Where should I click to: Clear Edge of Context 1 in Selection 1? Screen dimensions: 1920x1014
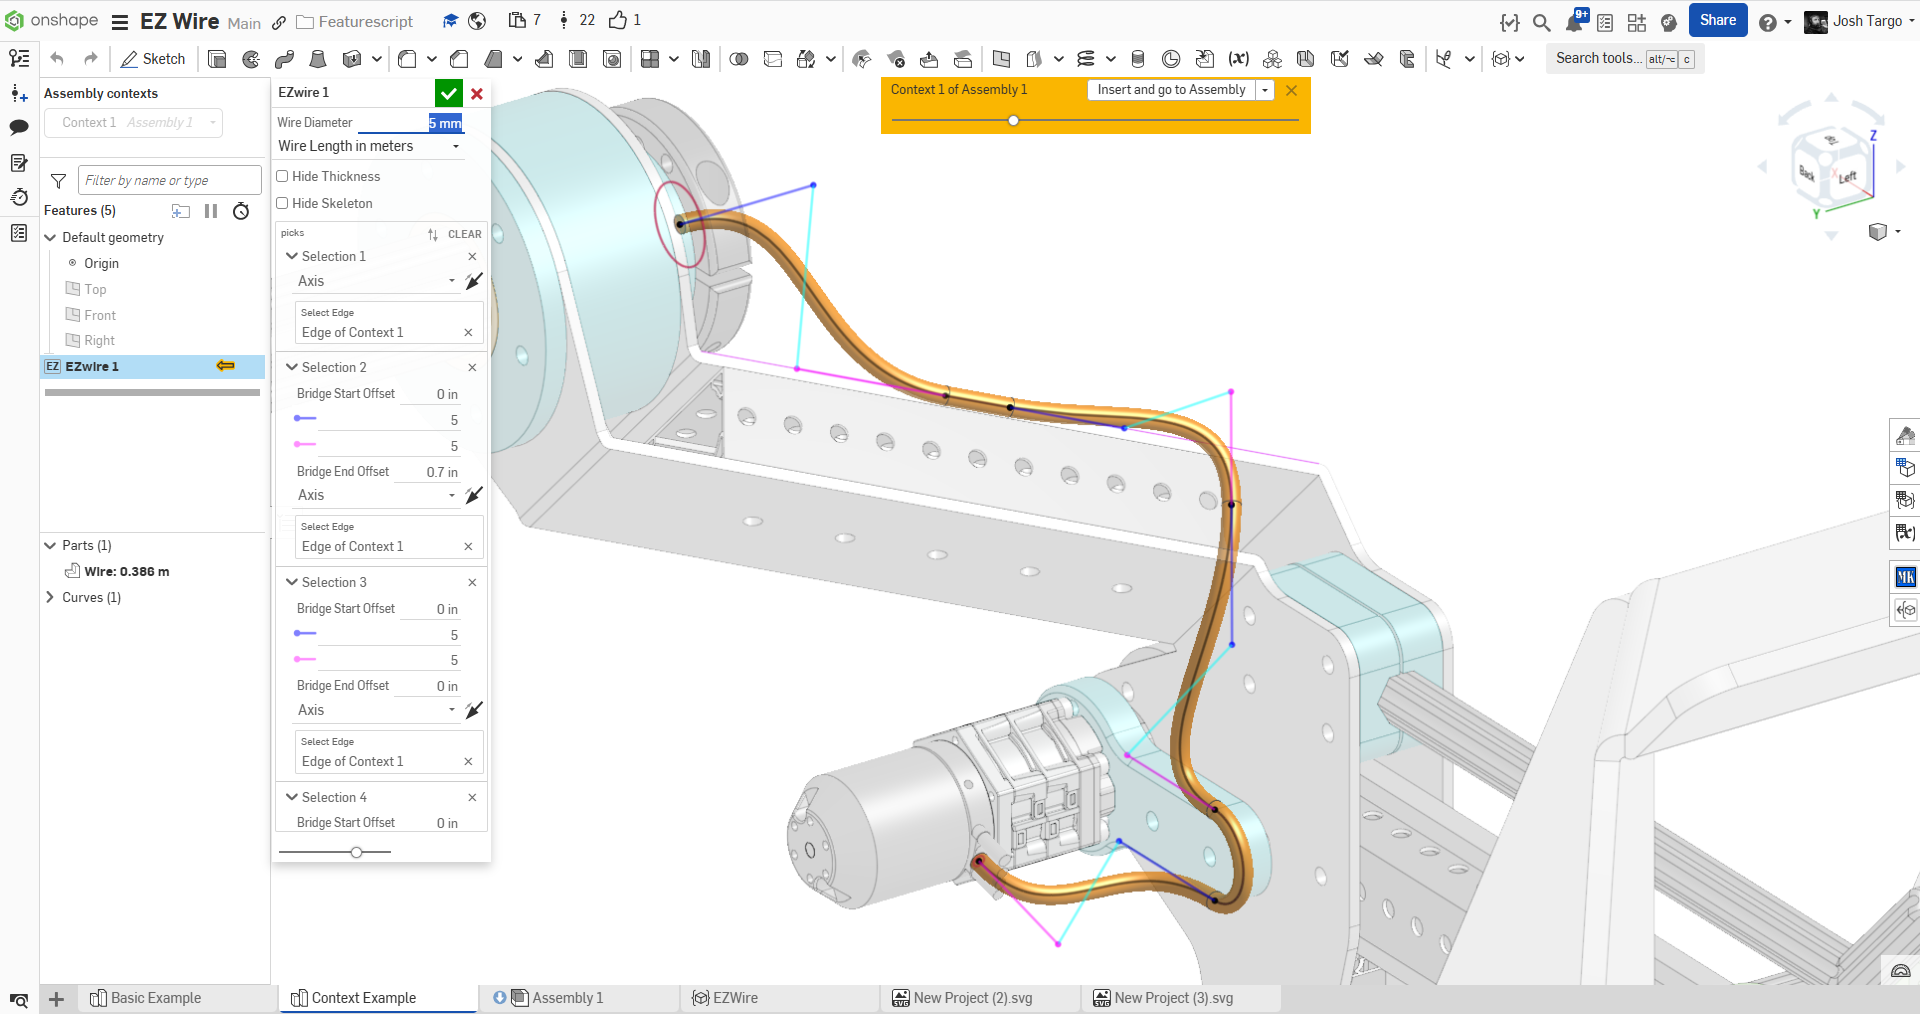point(468,333)
